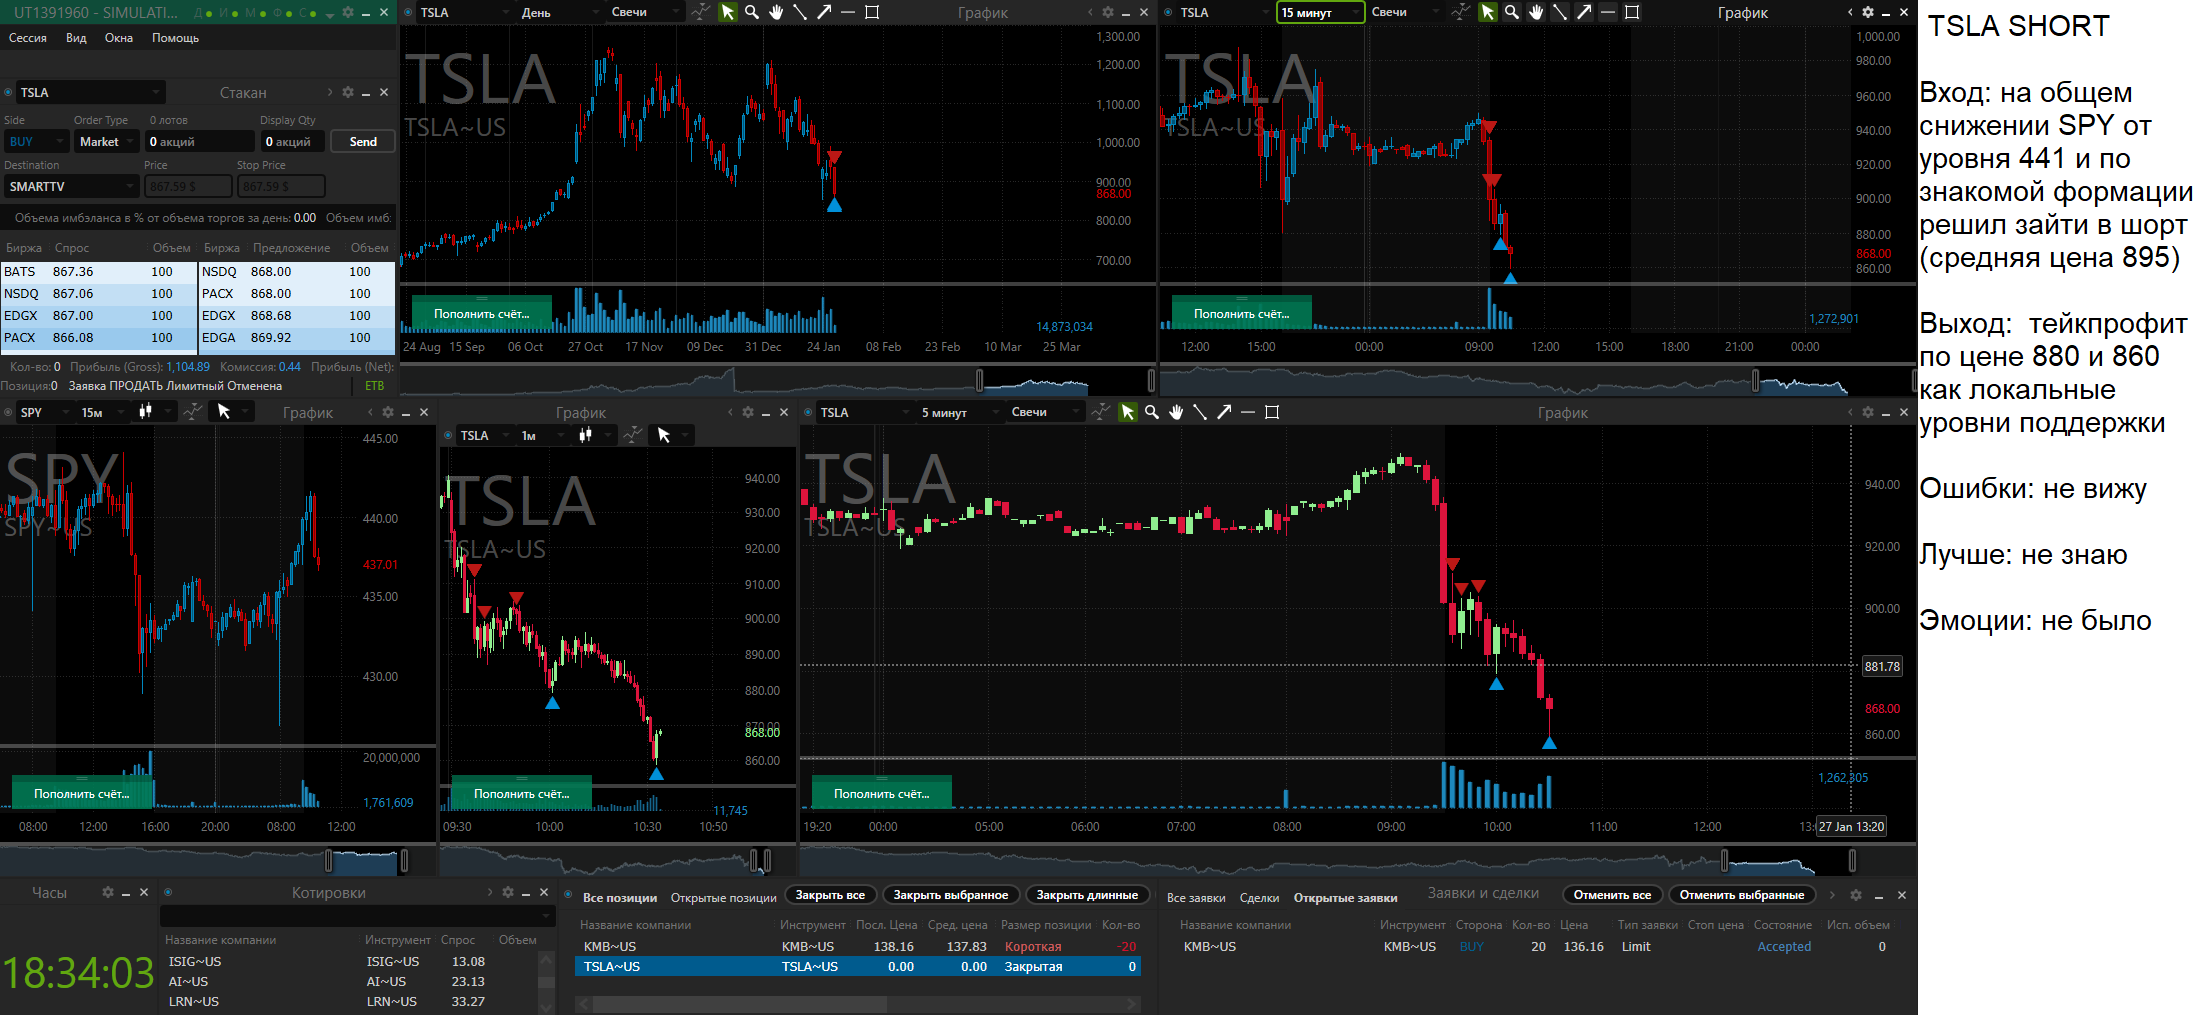Select the arrow drawing tool in the daily TSLA chart
The image size is (2202, 1018).
click(824, 12)
